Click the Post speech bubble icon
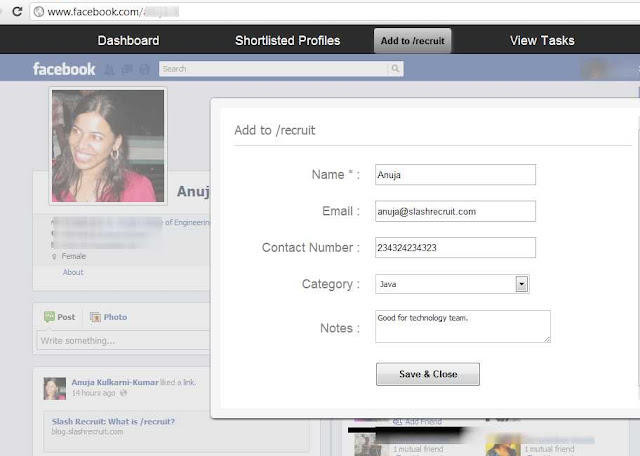The height and width of the screenshot is (456, 640). [x=49, y=317]
